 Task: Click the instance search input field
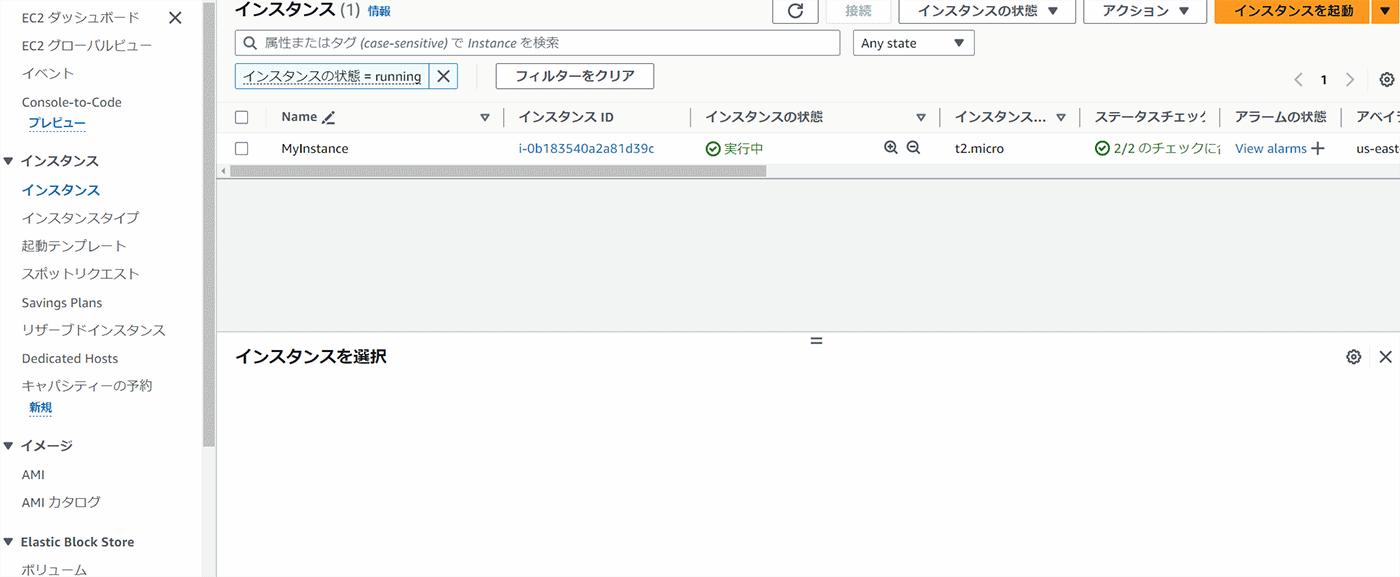538,43
